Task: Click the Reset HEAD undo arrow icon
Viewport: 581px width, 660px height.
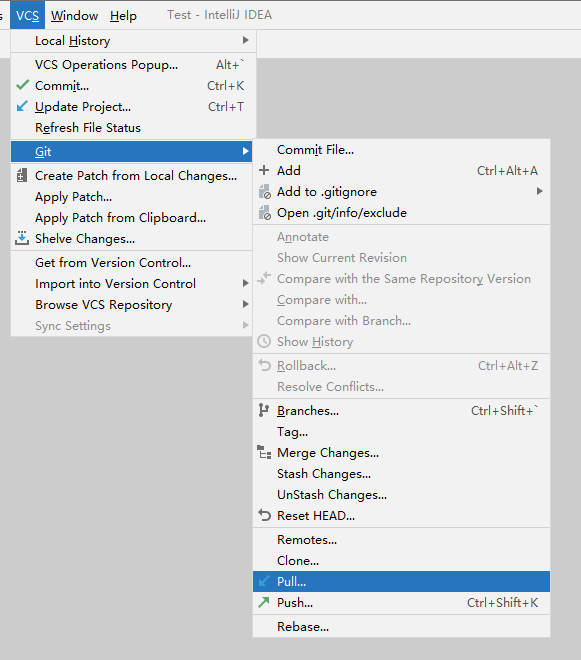Action: point(264,515)
